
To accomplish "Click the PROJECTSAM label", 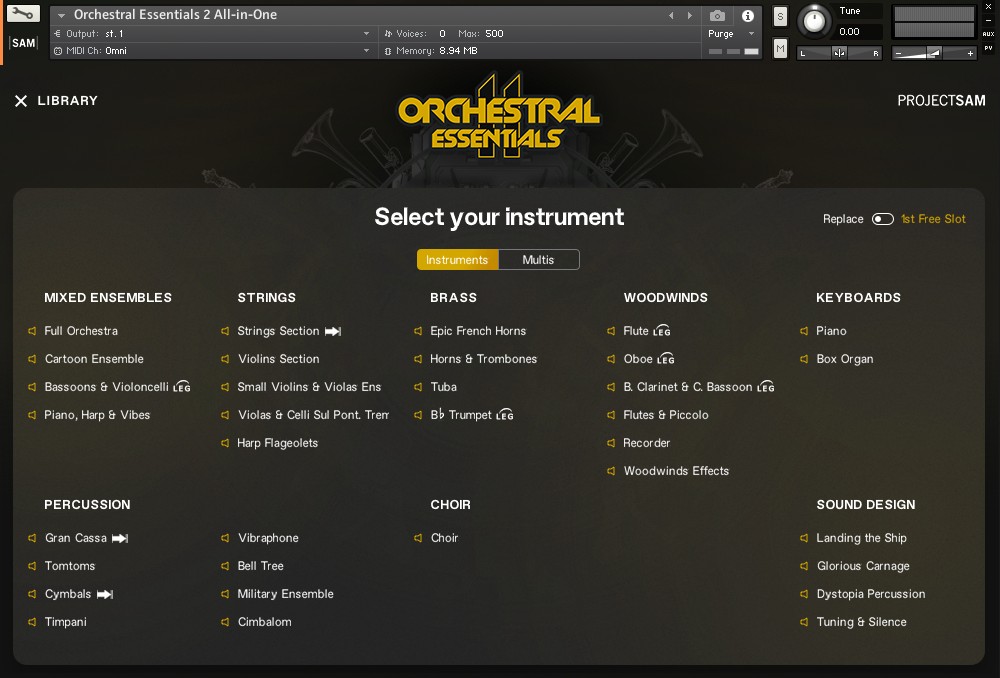I will pos(941,100).
